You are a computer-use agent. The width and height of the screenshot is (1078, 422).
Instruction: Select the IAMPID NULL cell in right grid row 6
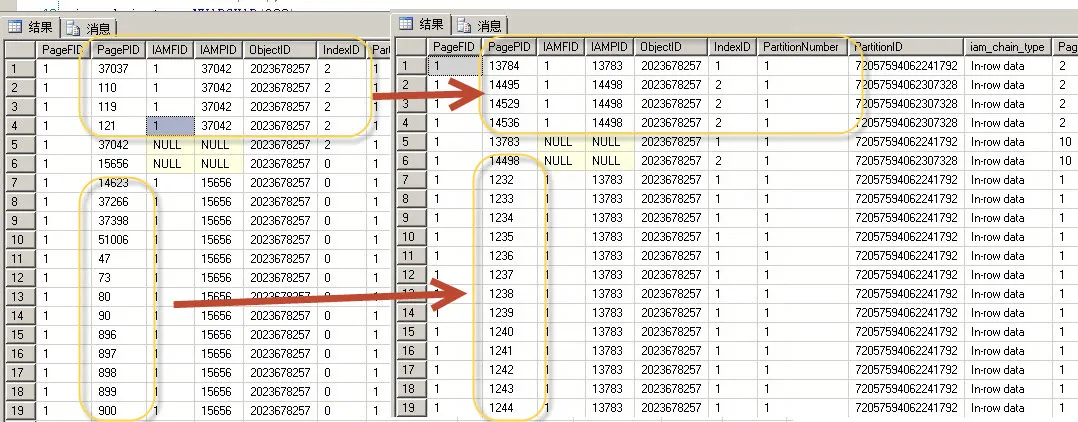point(610,160)
